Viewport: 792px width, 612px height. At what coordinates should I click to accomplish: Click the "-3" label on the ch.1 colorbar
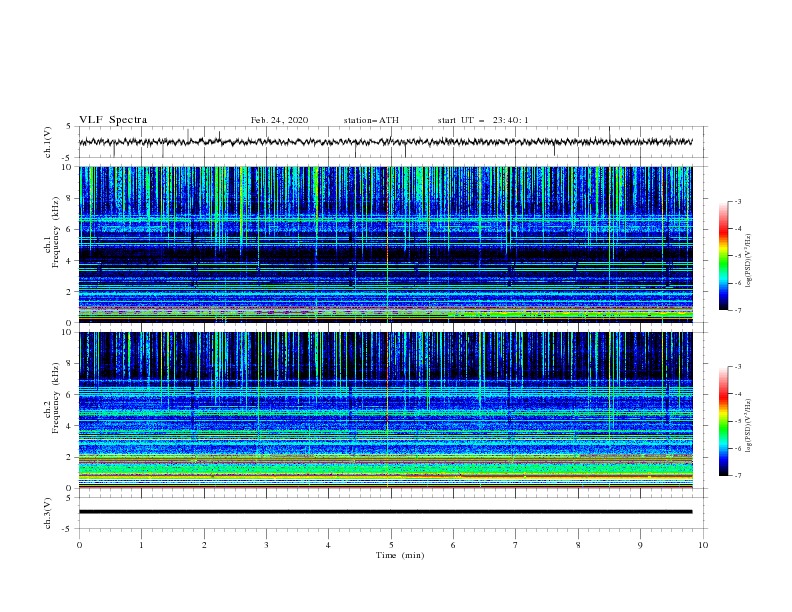pyautogui.click(x=737, y=201)
